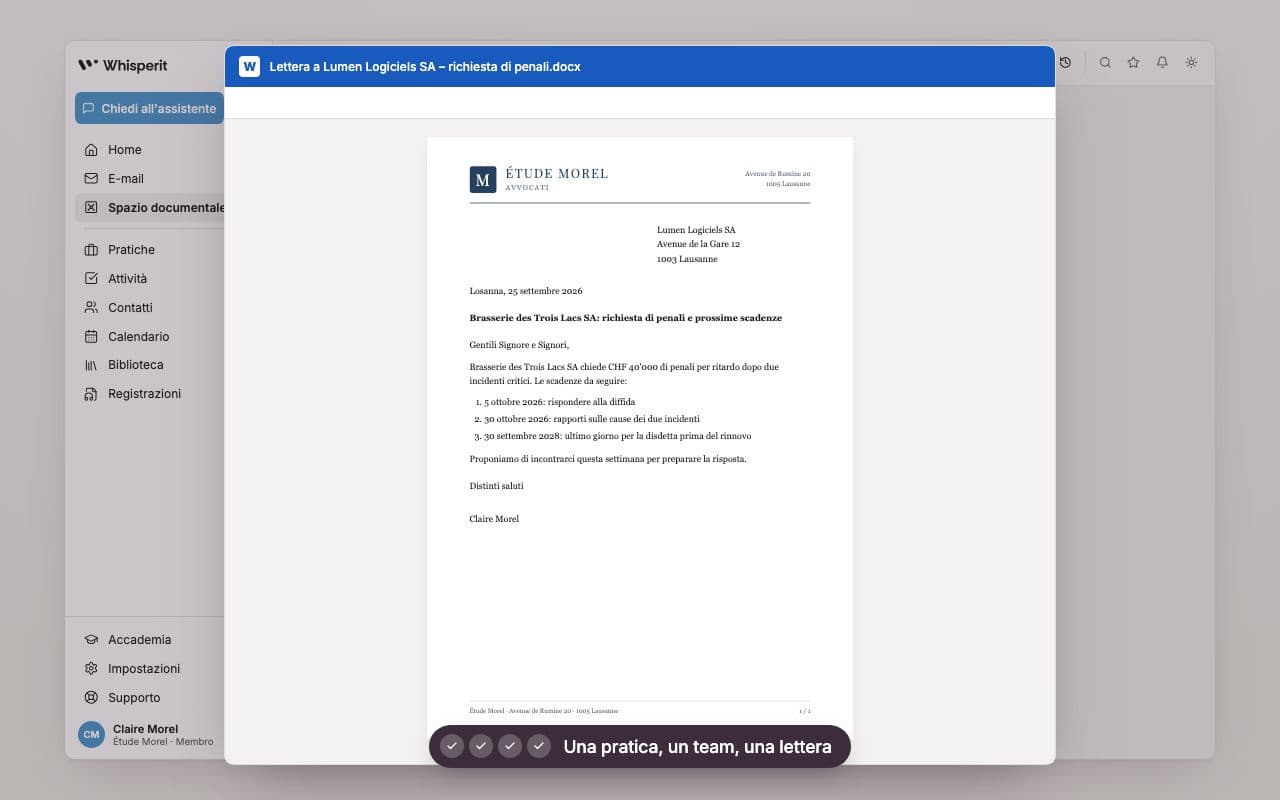Open Accademia via its graduation cap icon

(x=91, y=640)
